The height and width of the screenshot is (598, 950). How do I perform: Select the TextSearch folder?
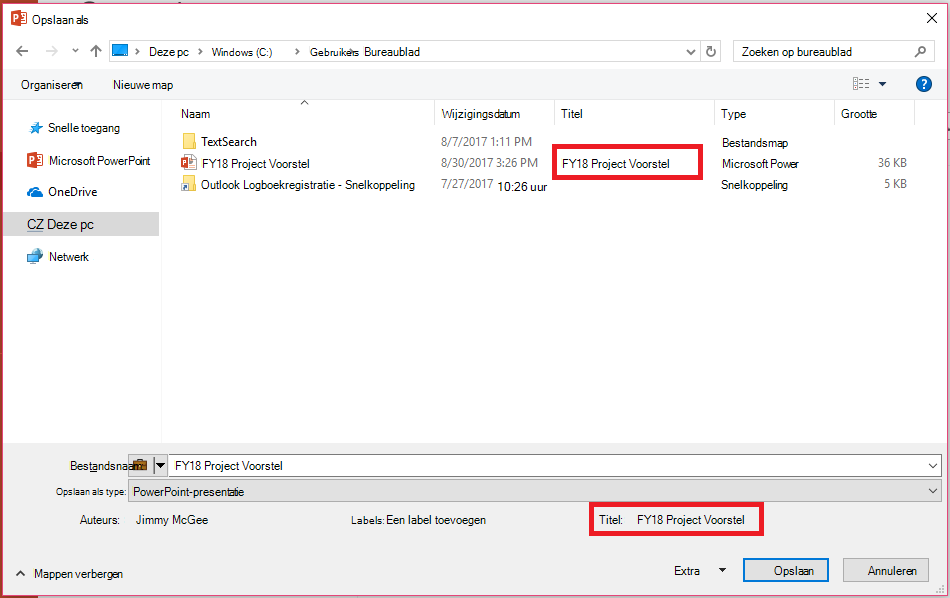pyautogui.click(x=229, y=142)
